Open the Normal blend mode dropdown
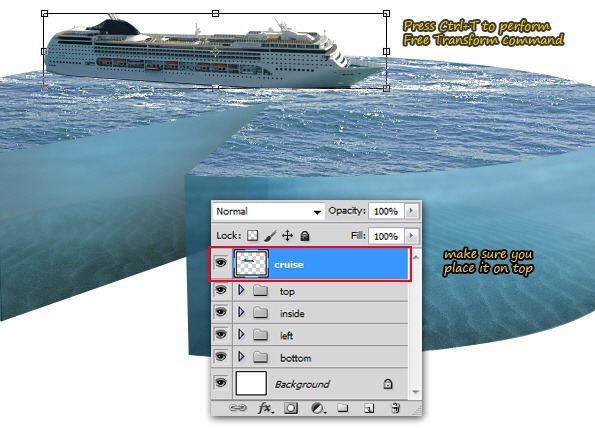The image size is (595, 428). (268, 211)
